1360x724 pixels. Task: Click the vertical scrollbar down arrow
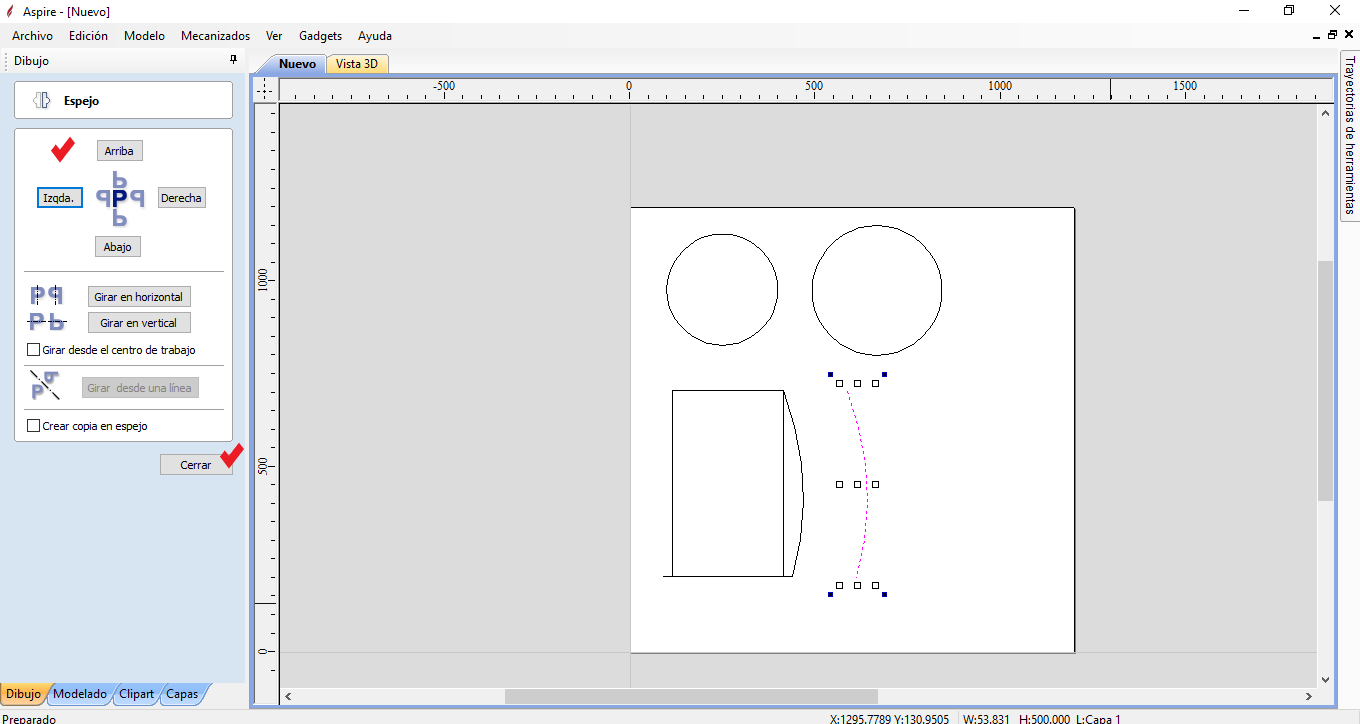[1325, 679]
